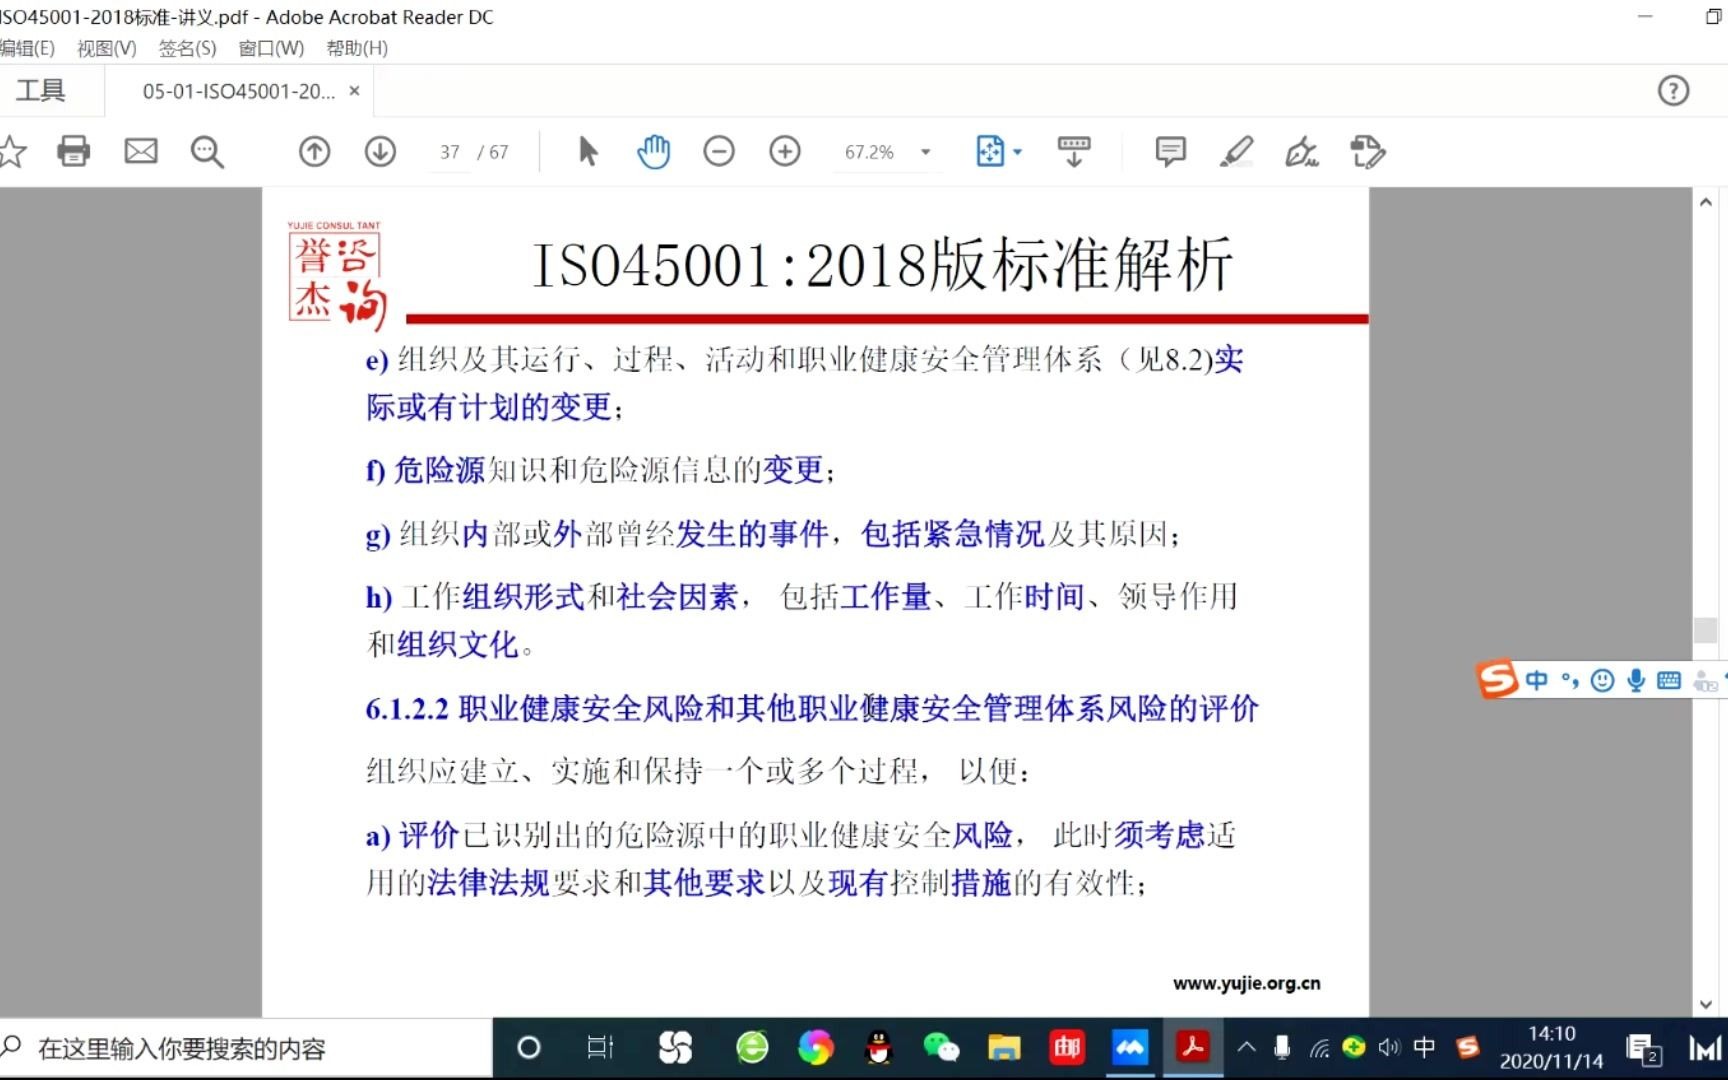This screenshot has height=1080, width=1728.
Task: Email the document via envelope icon
Action: click(x=140, y=151)
